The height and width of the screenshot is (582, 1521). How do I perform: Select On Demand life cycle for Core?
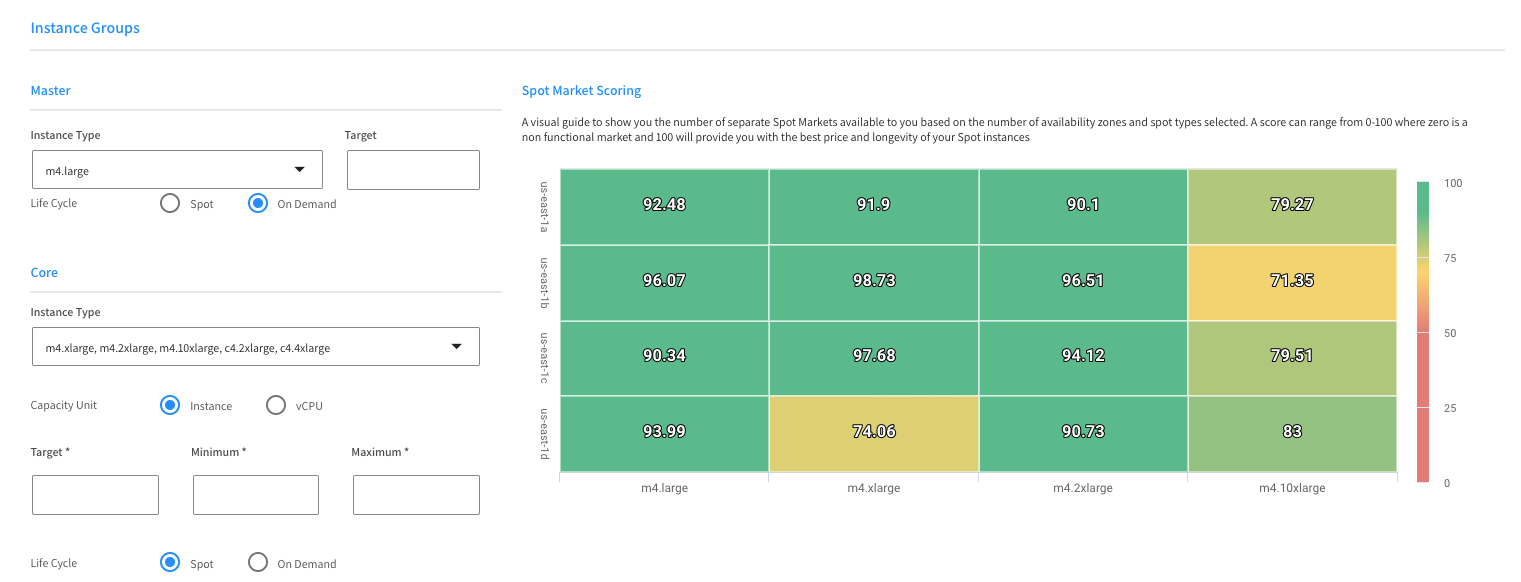[x=258, y=562]
